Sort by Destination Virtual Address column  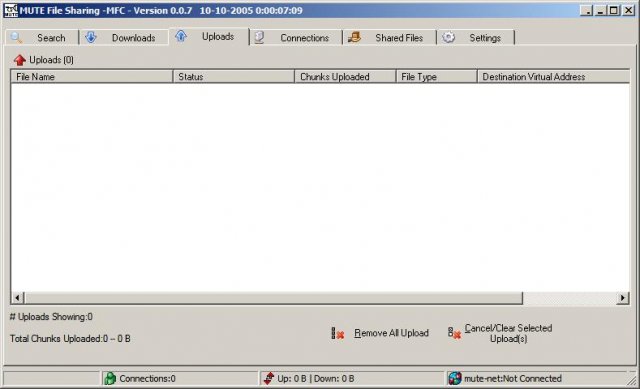553,77
